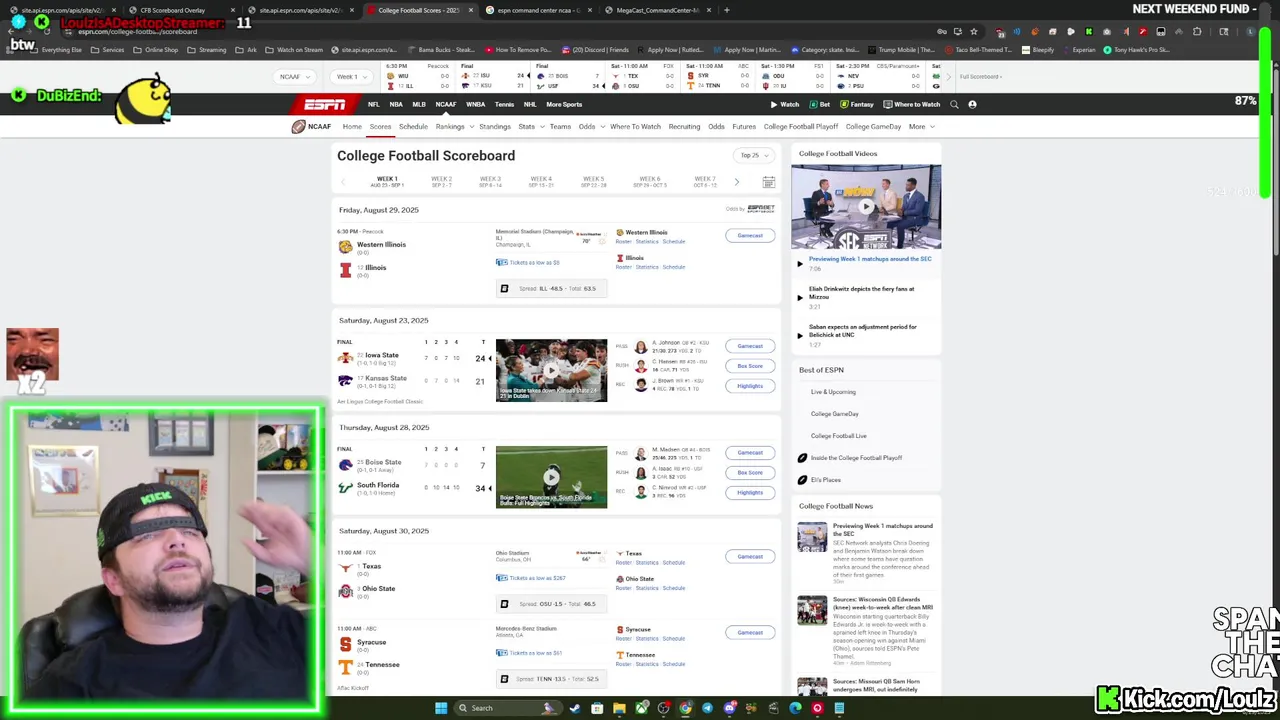Open the Schedule nav tab
Image resolution: width=1280 pixels, height=720 pixels.
[x=413, y=127]
